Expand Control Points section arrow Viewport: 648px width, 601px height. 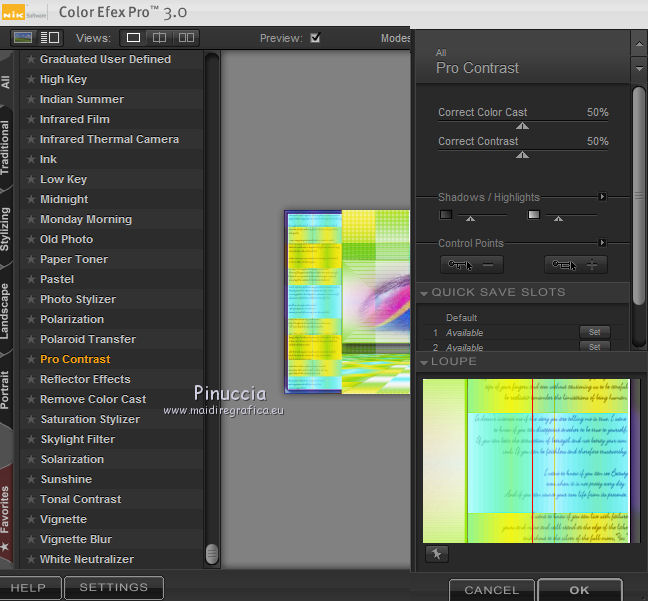603,243
